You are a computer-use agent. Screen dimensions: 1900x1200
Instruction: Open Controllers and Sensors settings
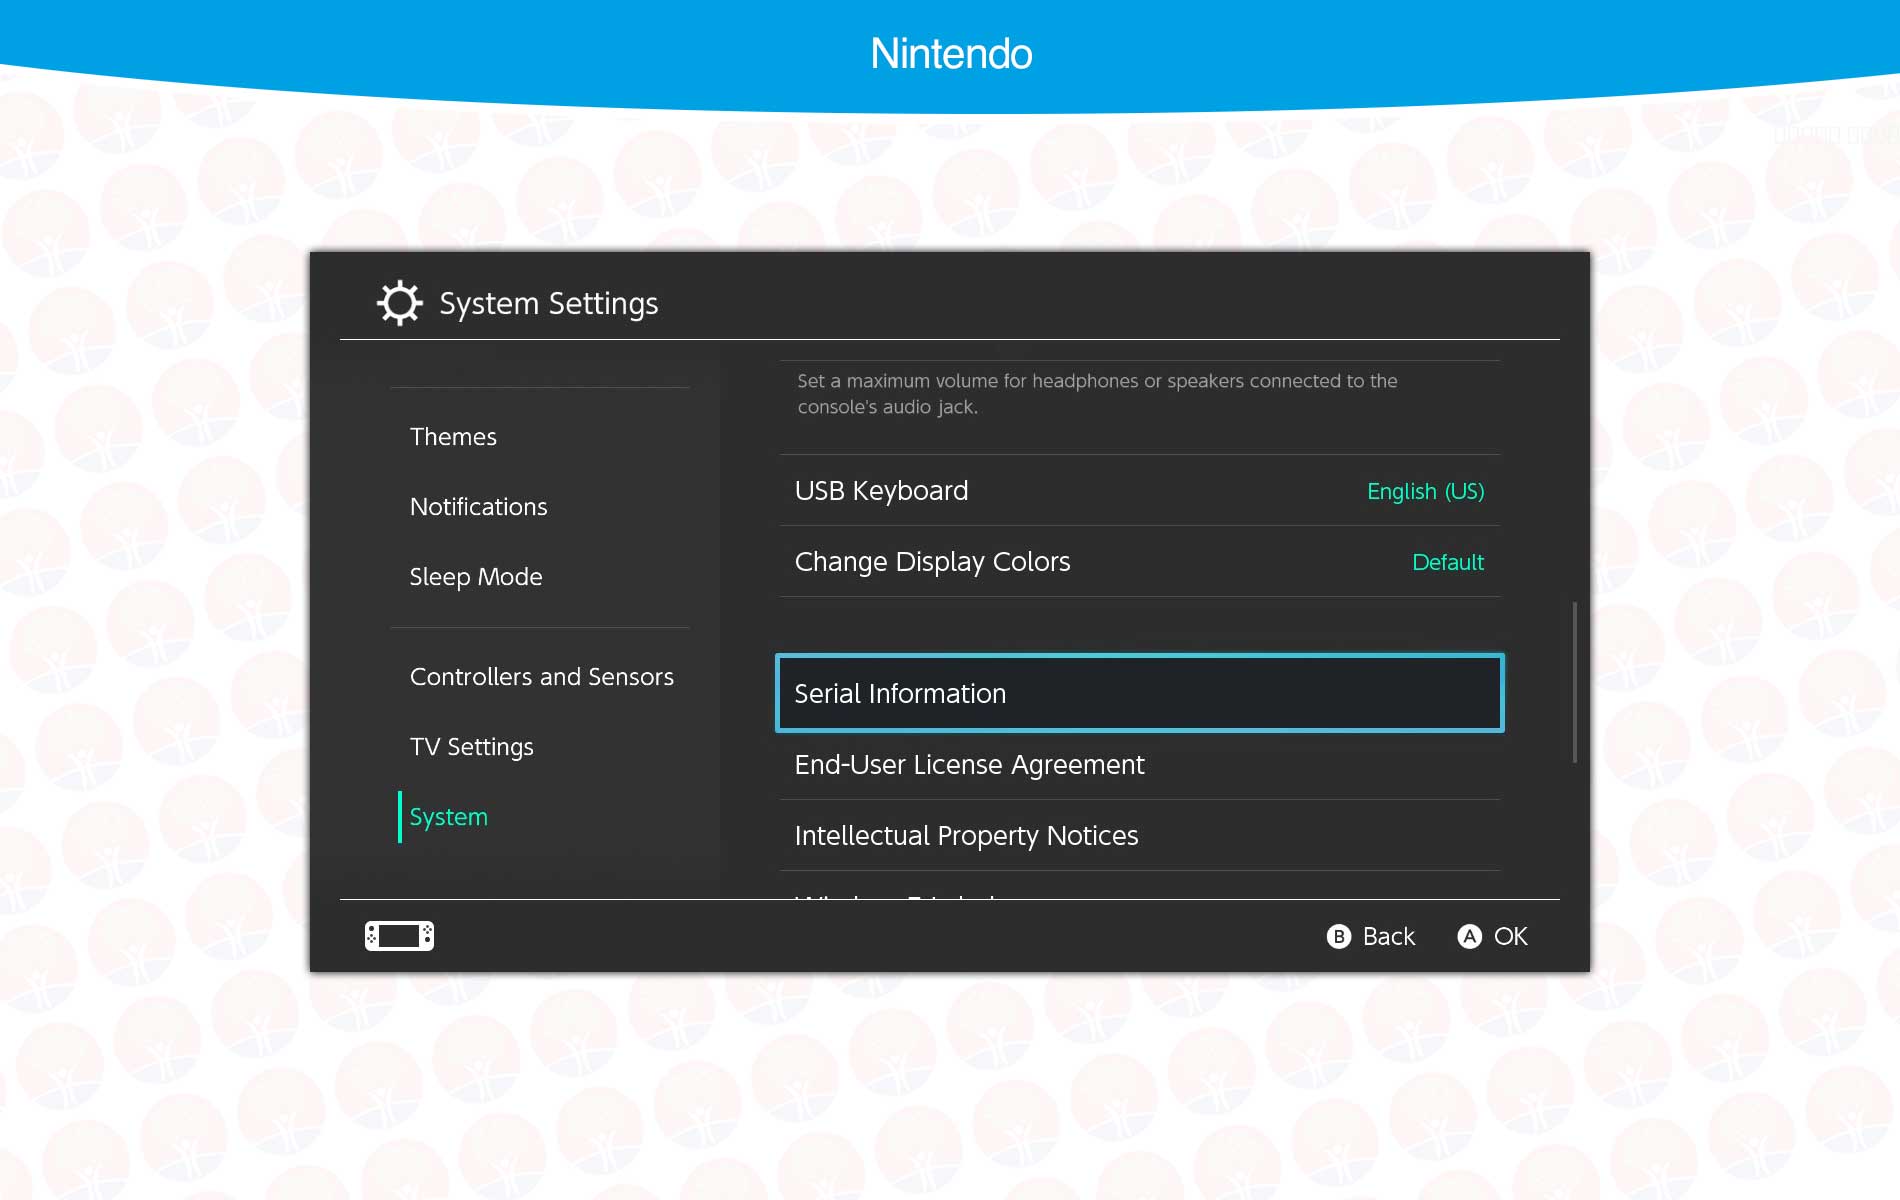(540, 677)
